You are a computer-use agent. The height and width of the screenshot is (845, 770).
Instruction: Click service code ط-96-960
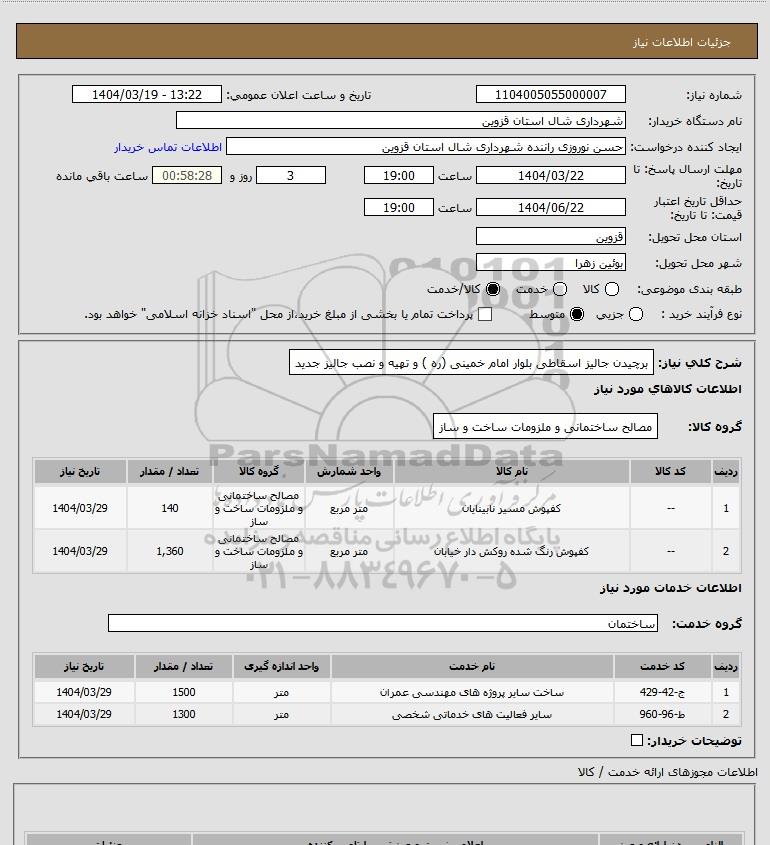662,714
